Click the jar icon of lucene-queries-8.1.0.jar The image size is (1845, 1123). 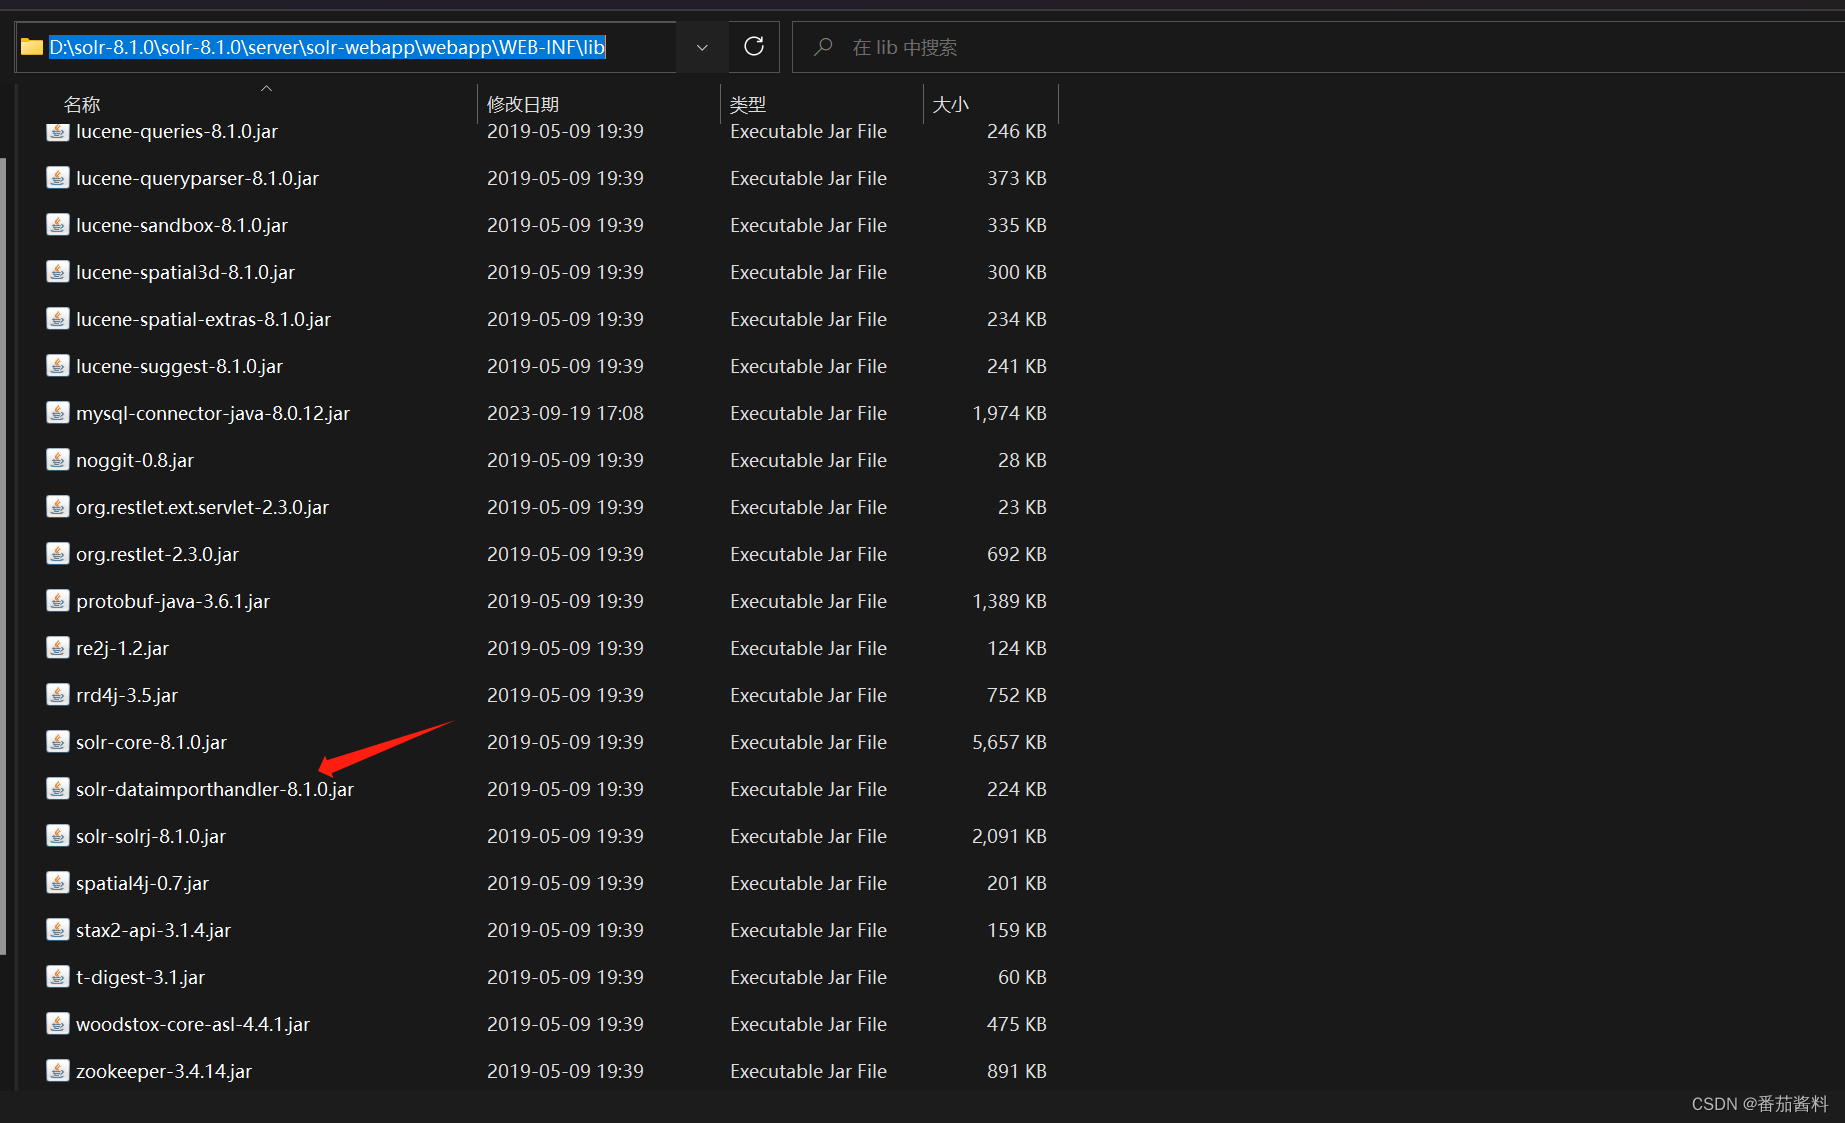click(x=58, y=131)
